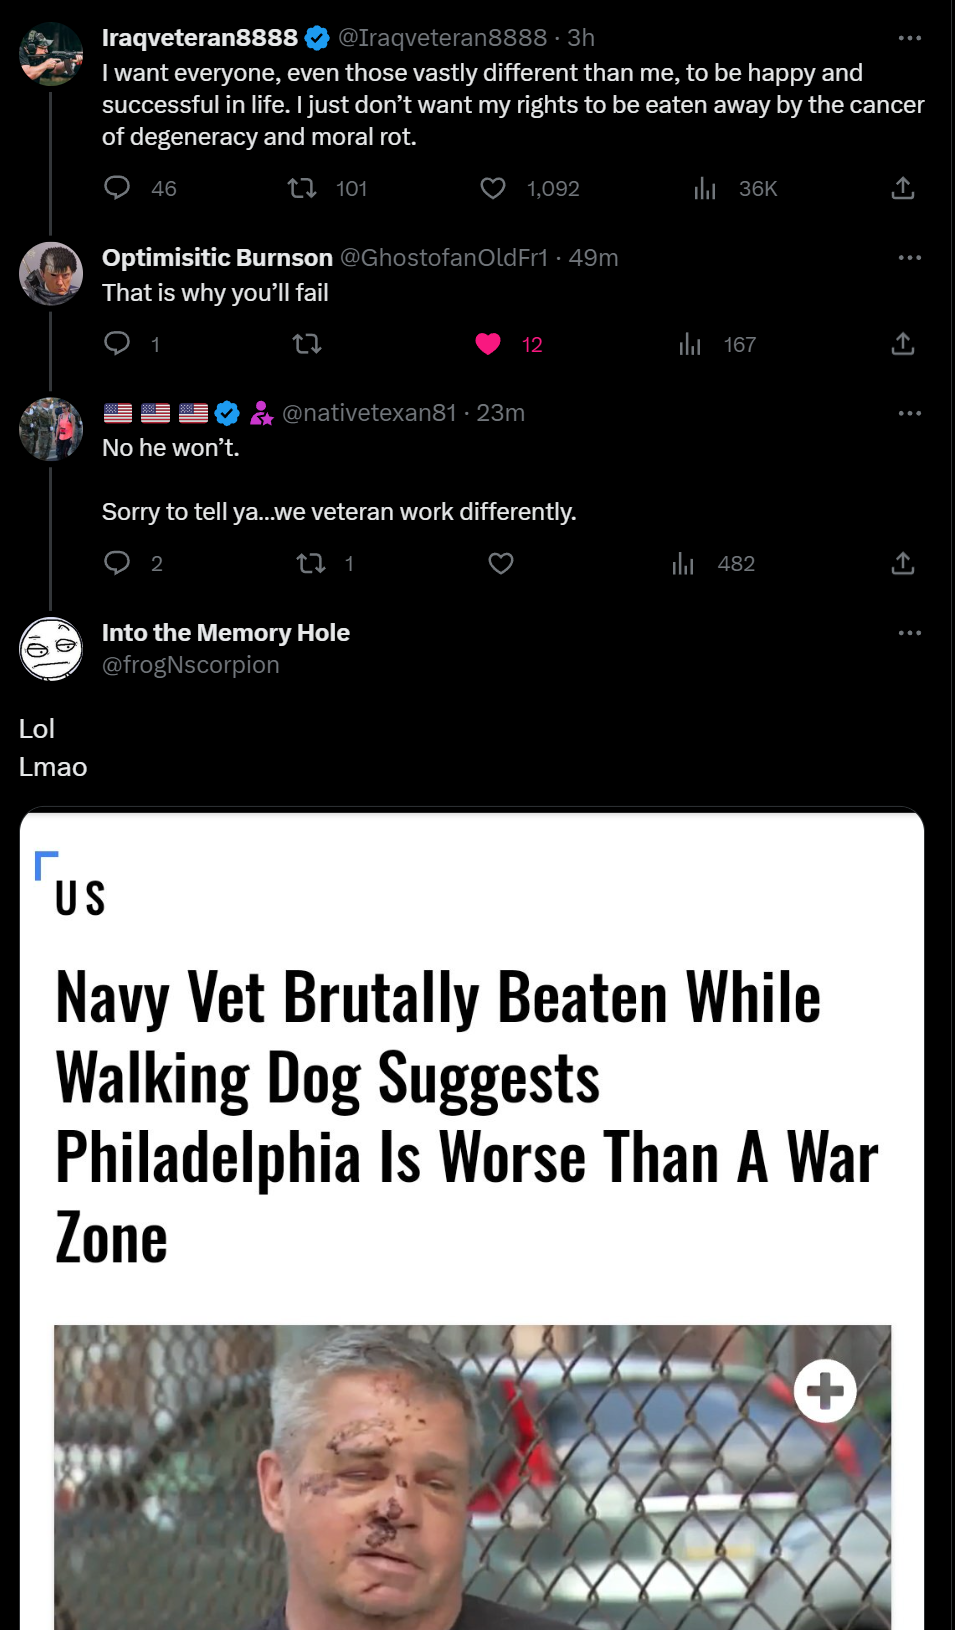Share the Iraqveteran8888 tweet
The image size is (955, 1630).
click(903, 188)
